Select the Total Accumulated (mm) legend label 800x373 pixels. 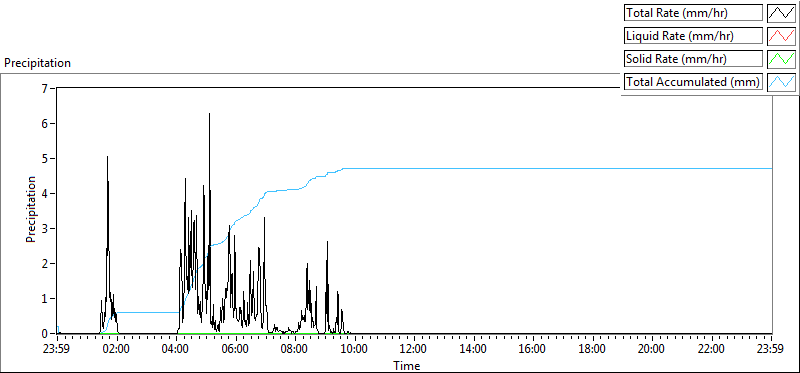(693, 82)
